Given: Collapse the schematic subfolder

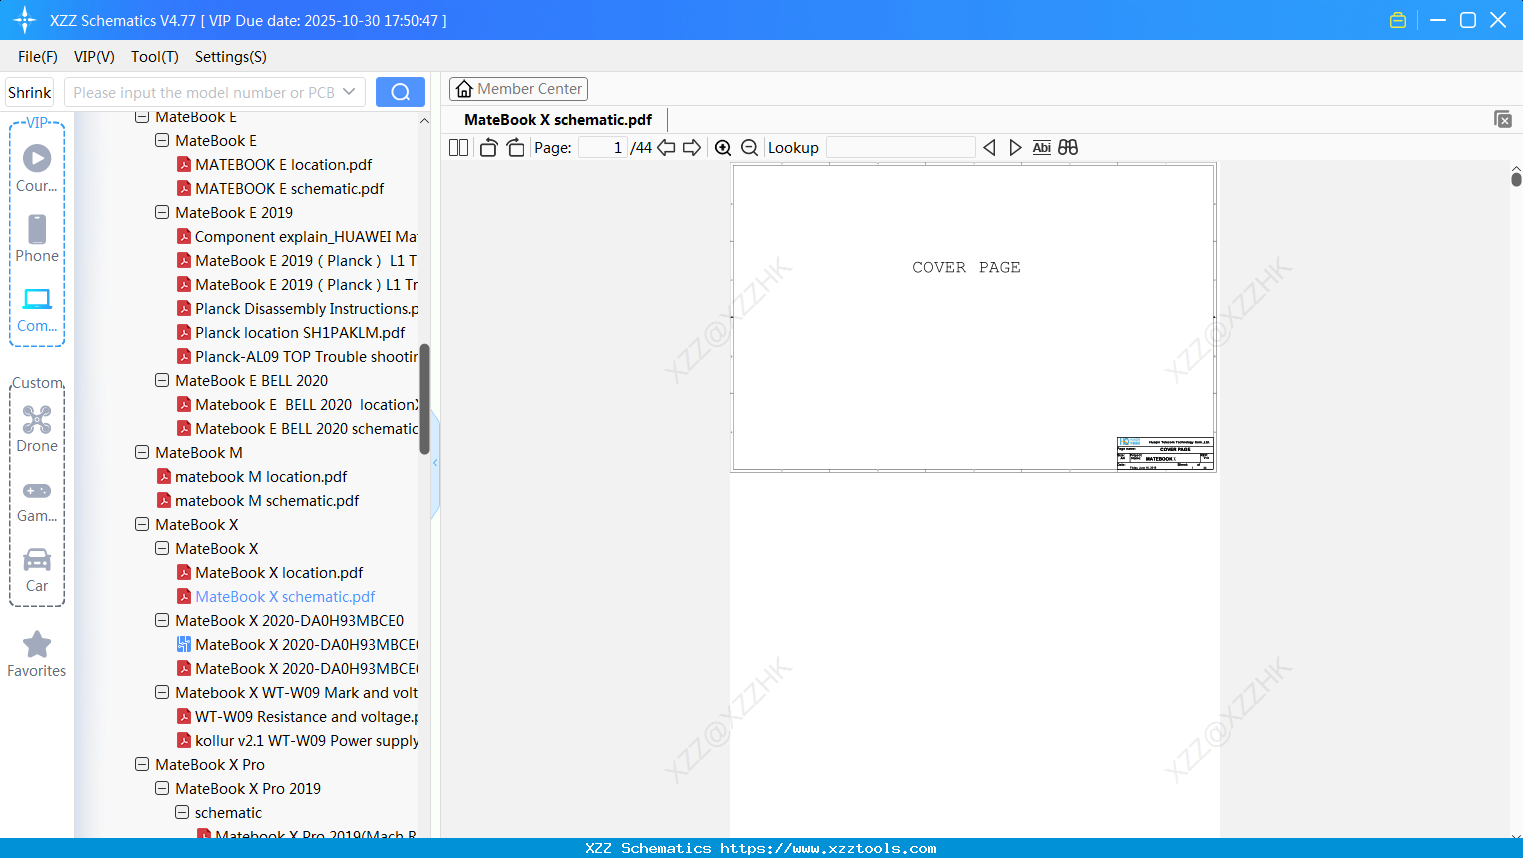Looking at the screenshot, I should tap(182, 812).
